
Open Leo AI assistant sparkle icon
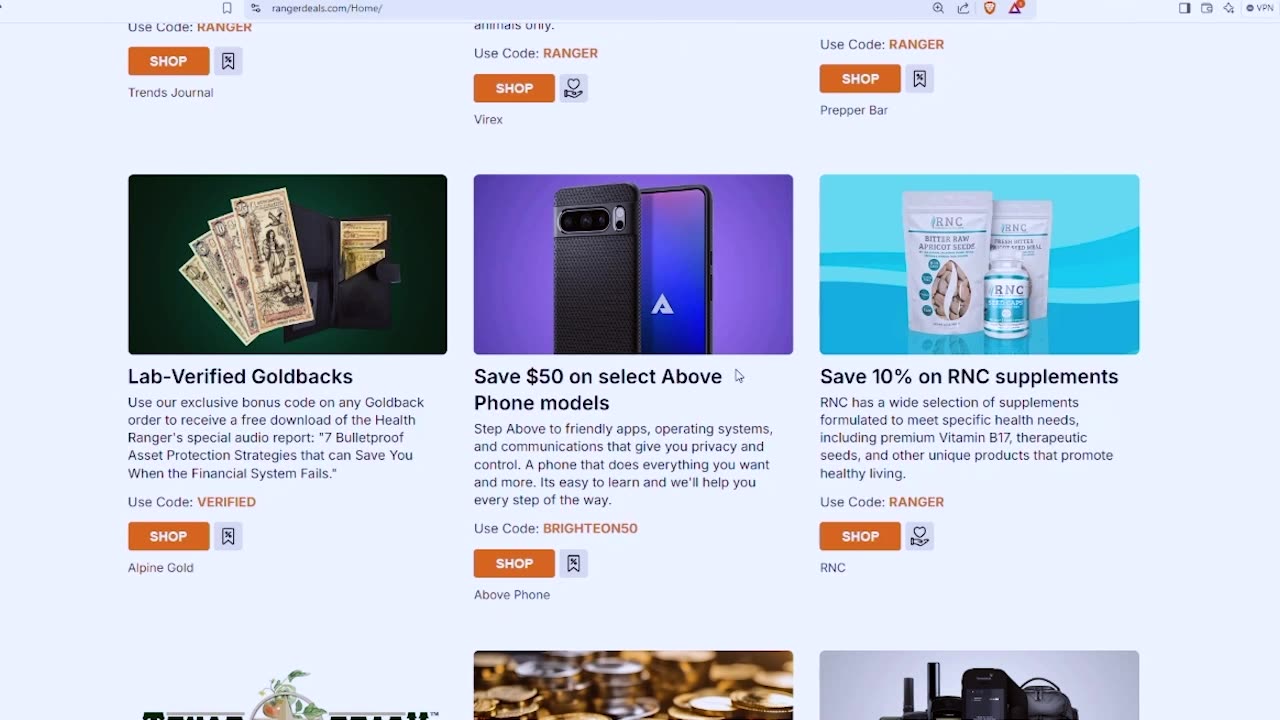tap(1229, 8)
